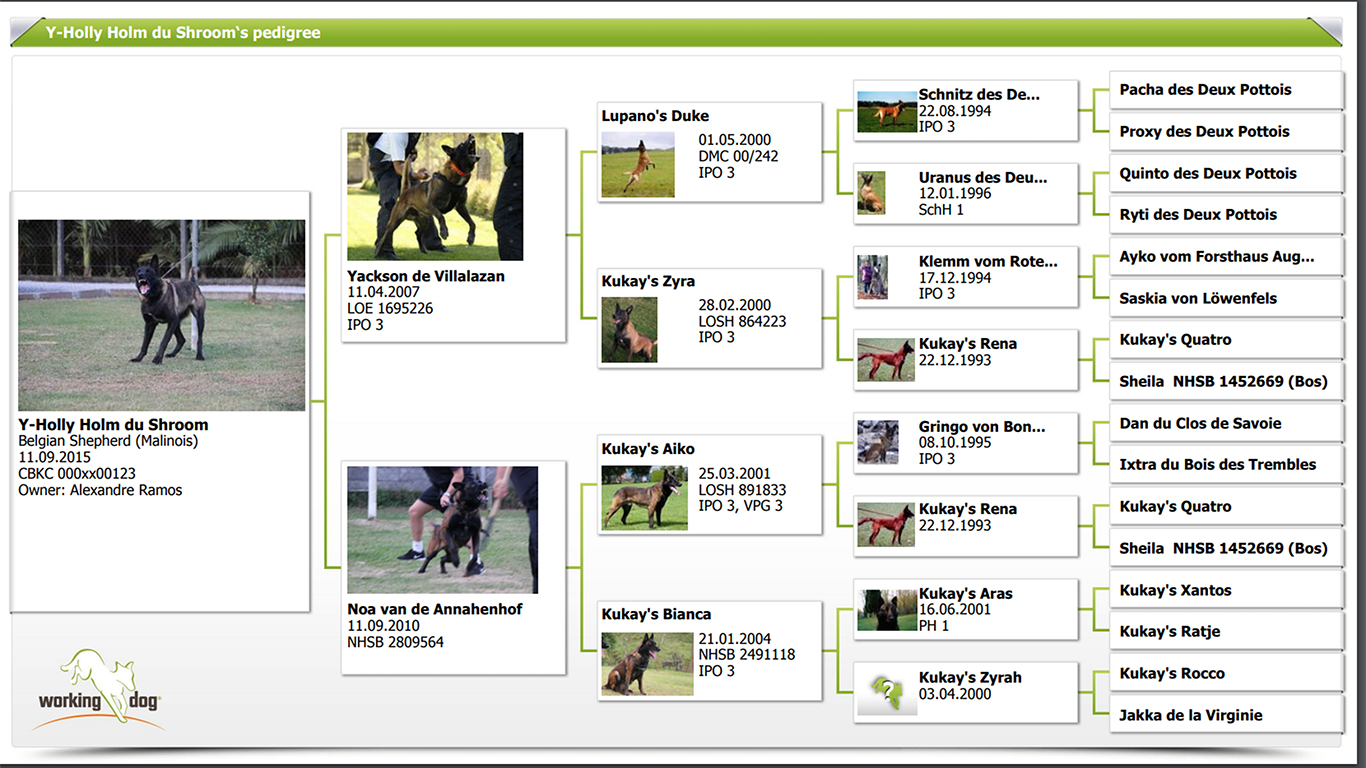This screenshot has height=768, width=1366.
Task: Select the Uranus des Deux thumbnail
Action: (871, 193)
